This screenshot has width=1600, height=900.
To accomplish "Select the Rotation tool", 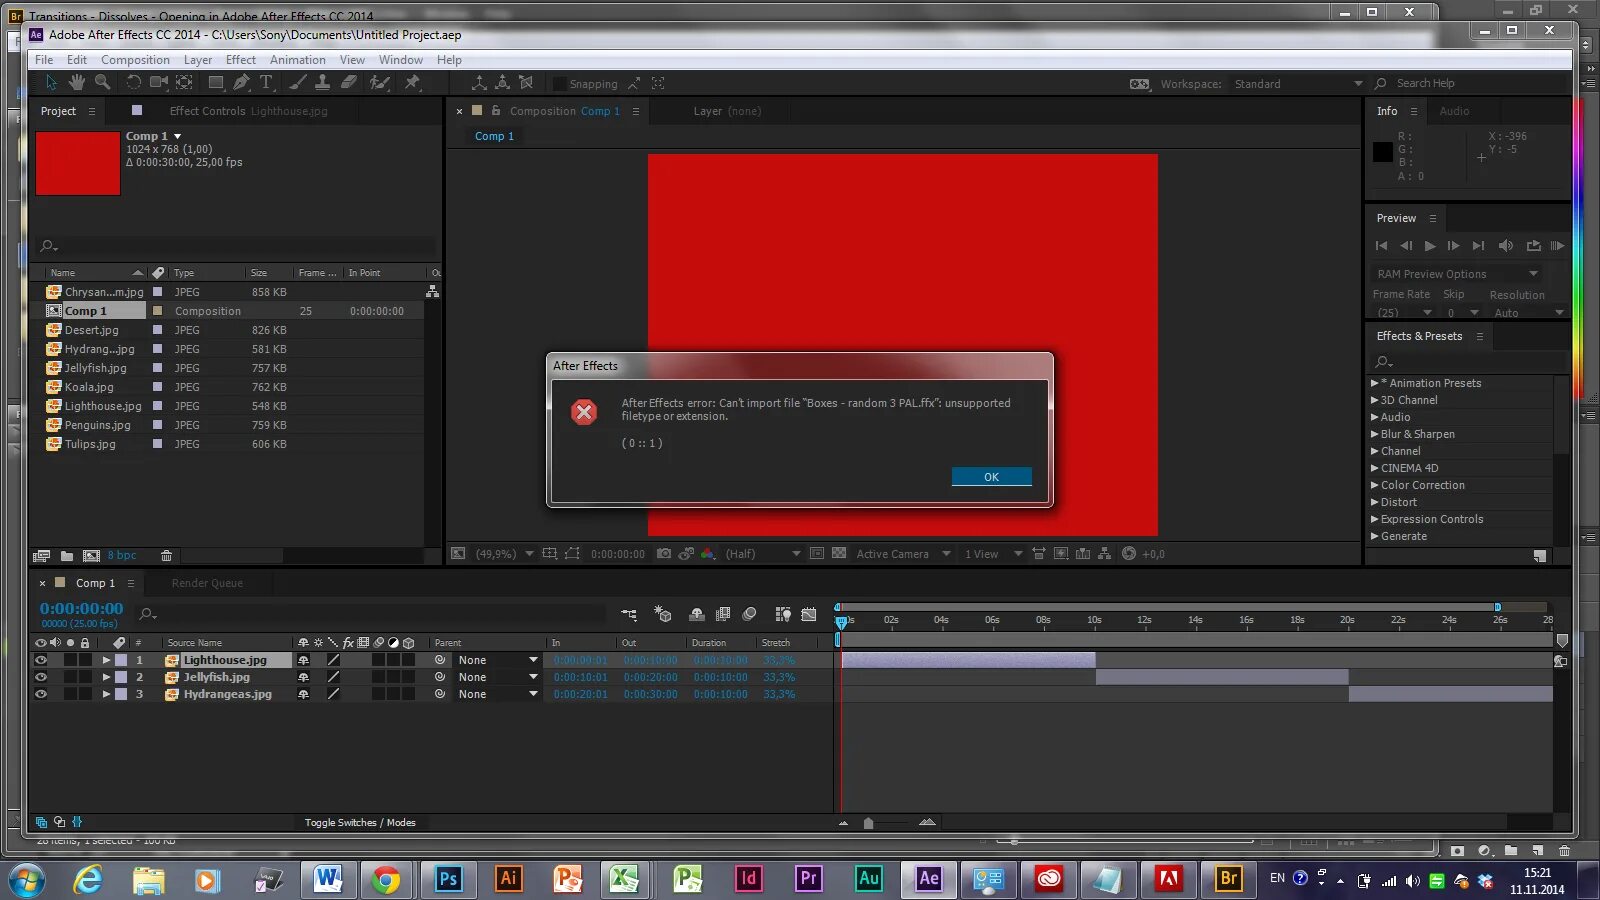I will click(133, 83).
